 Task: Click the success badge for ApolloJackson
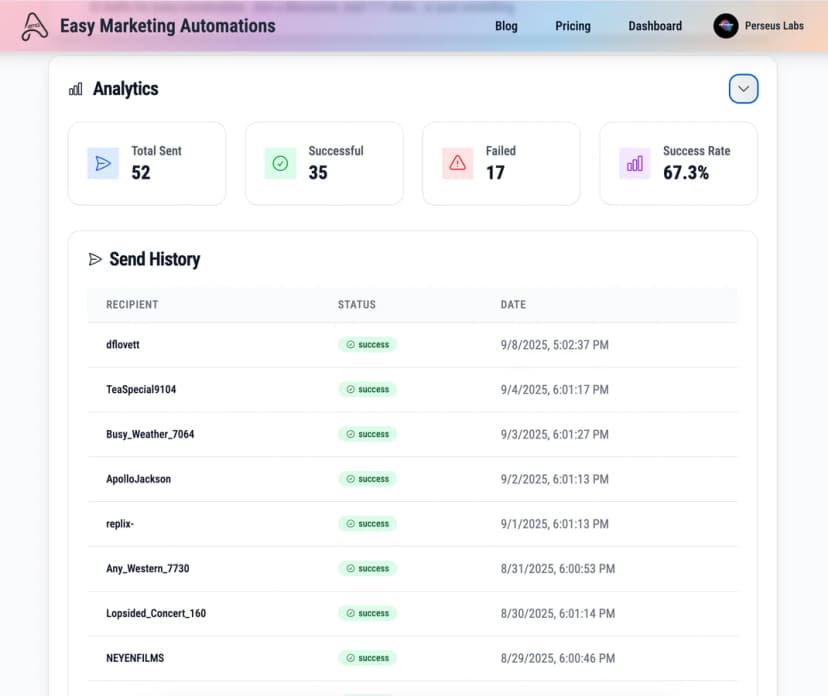[x=368, y=479]
